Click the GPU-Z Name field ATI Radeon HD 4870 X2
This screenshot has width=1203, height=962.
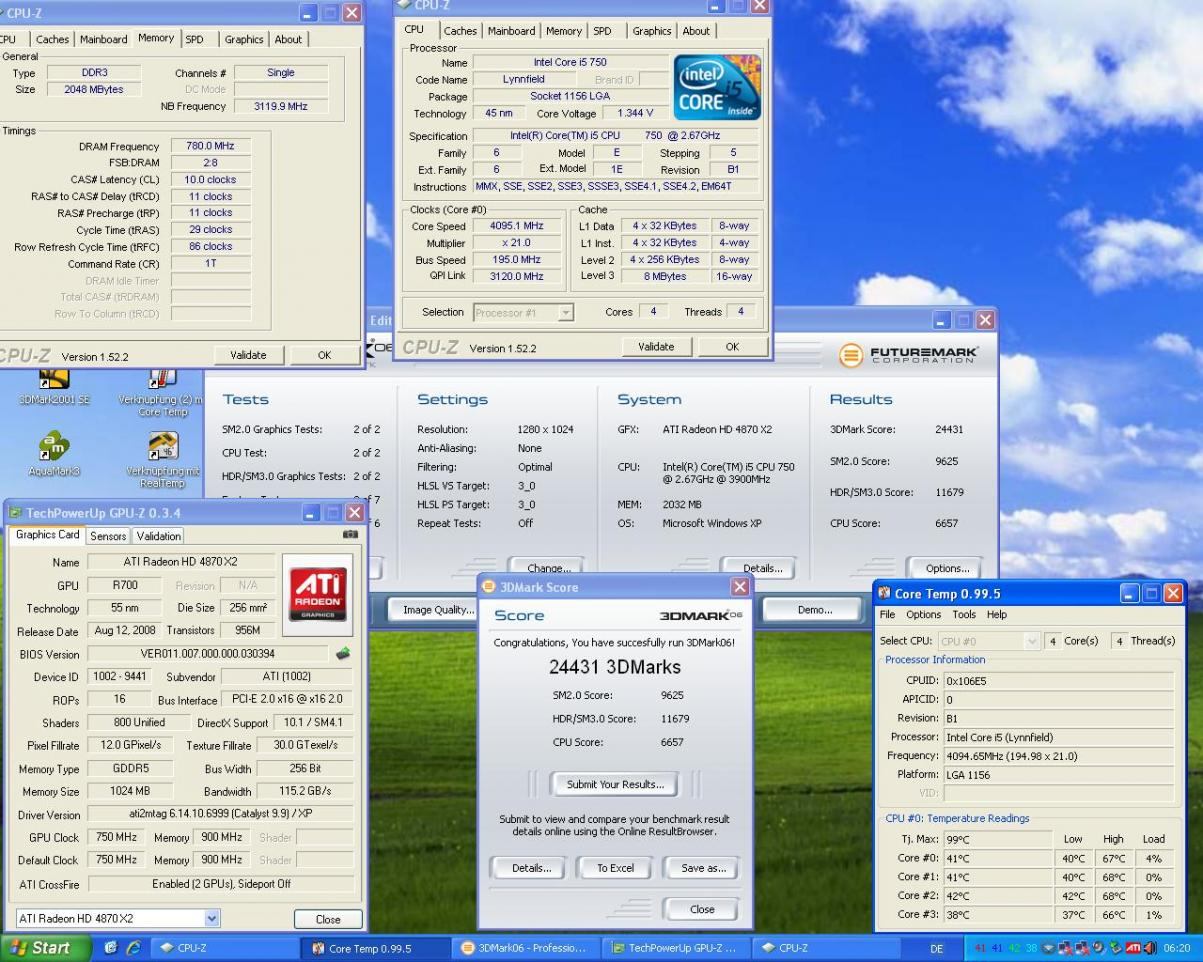pos(183,562)
